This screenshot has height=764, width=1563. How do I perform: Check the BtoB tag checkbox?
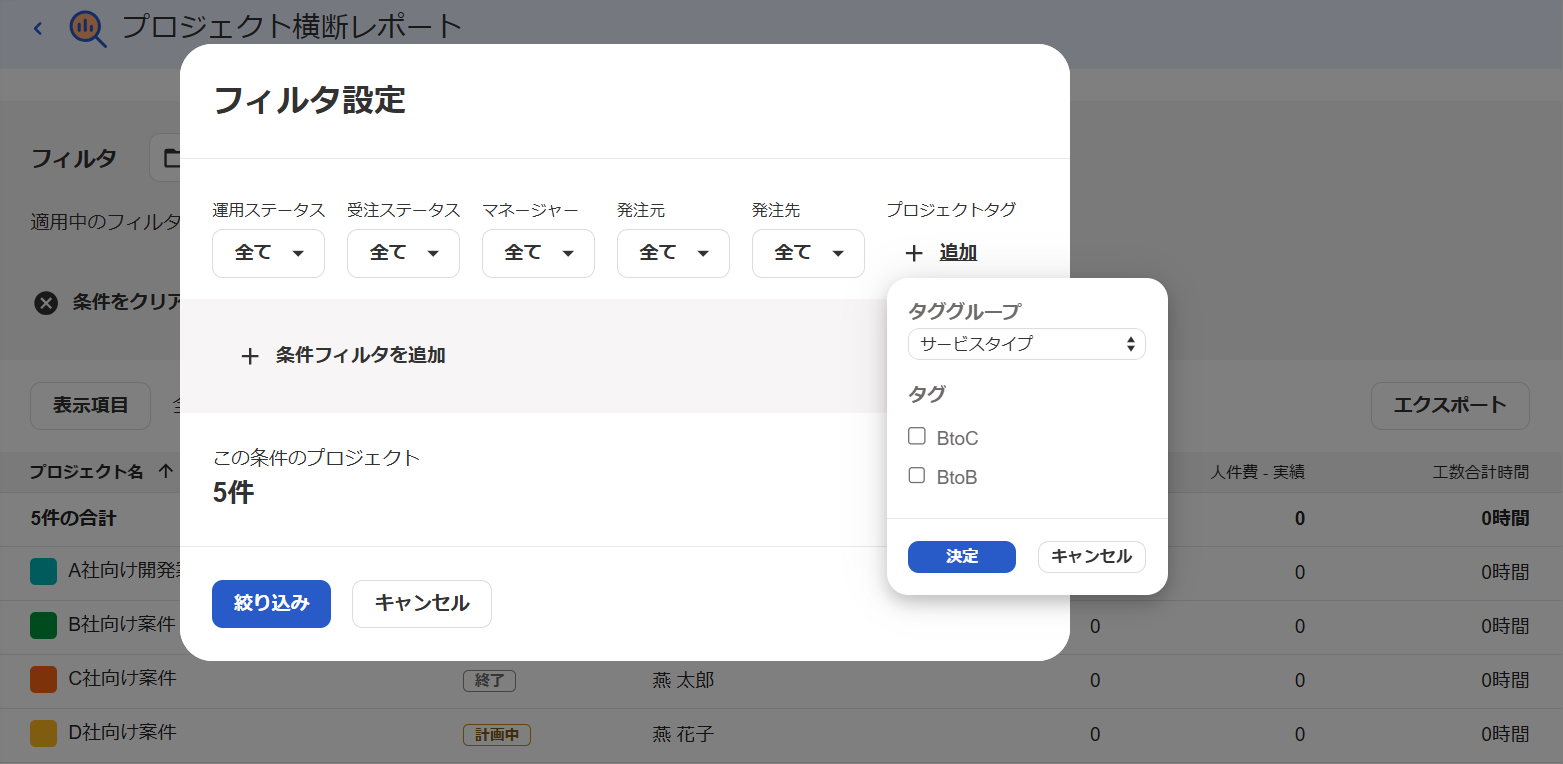point(916,475)
